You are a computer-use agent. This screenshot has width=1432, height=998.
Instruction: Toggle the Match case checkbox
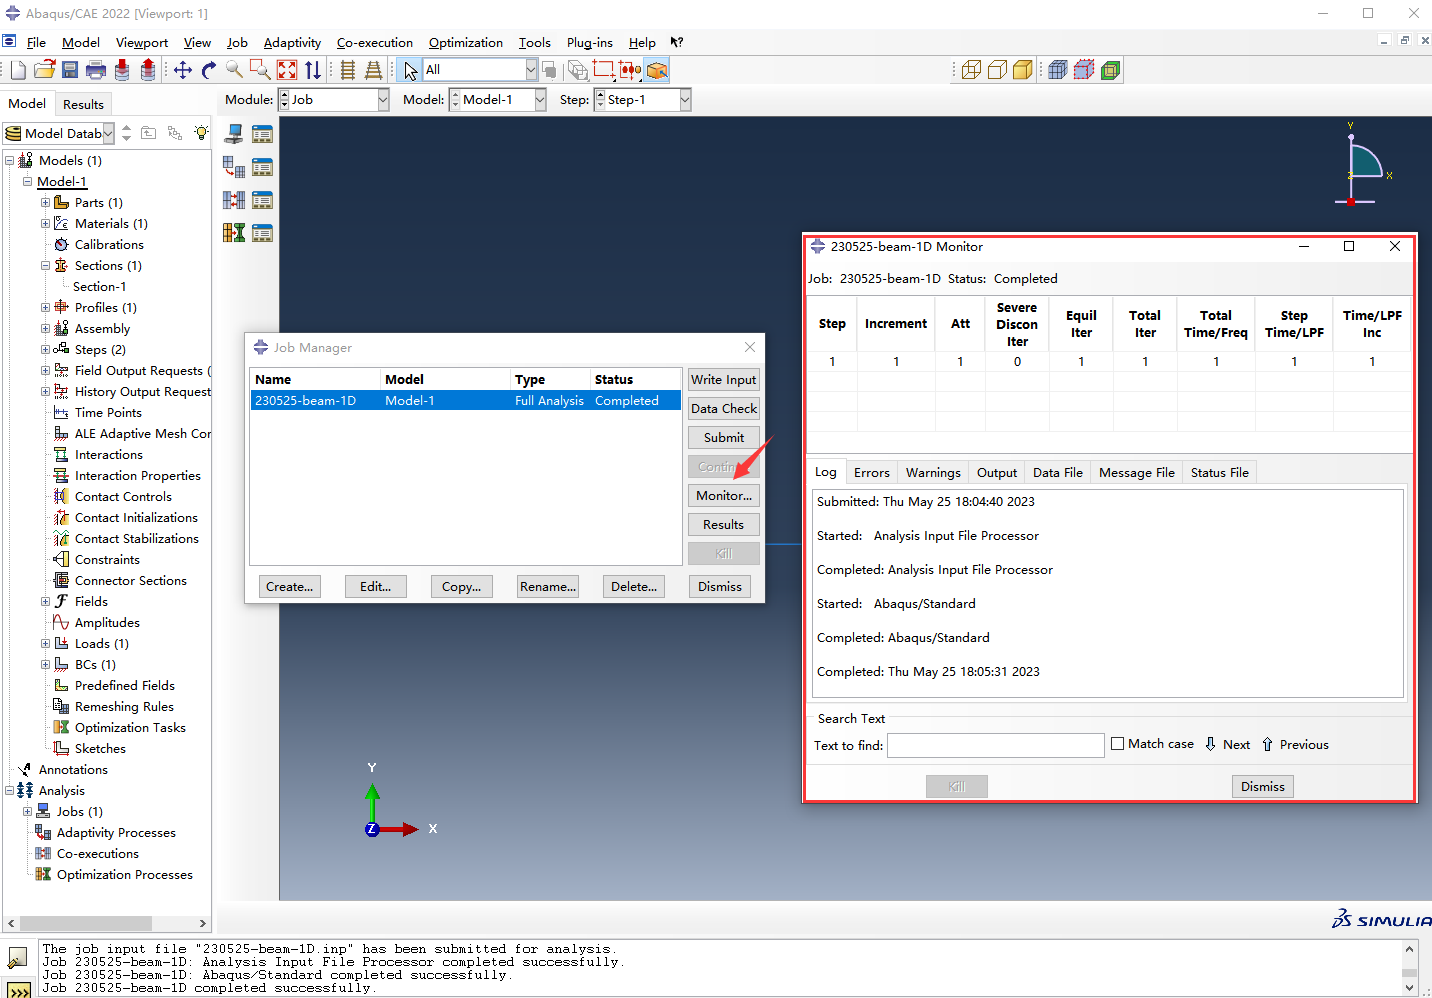tap(1118, 744)
